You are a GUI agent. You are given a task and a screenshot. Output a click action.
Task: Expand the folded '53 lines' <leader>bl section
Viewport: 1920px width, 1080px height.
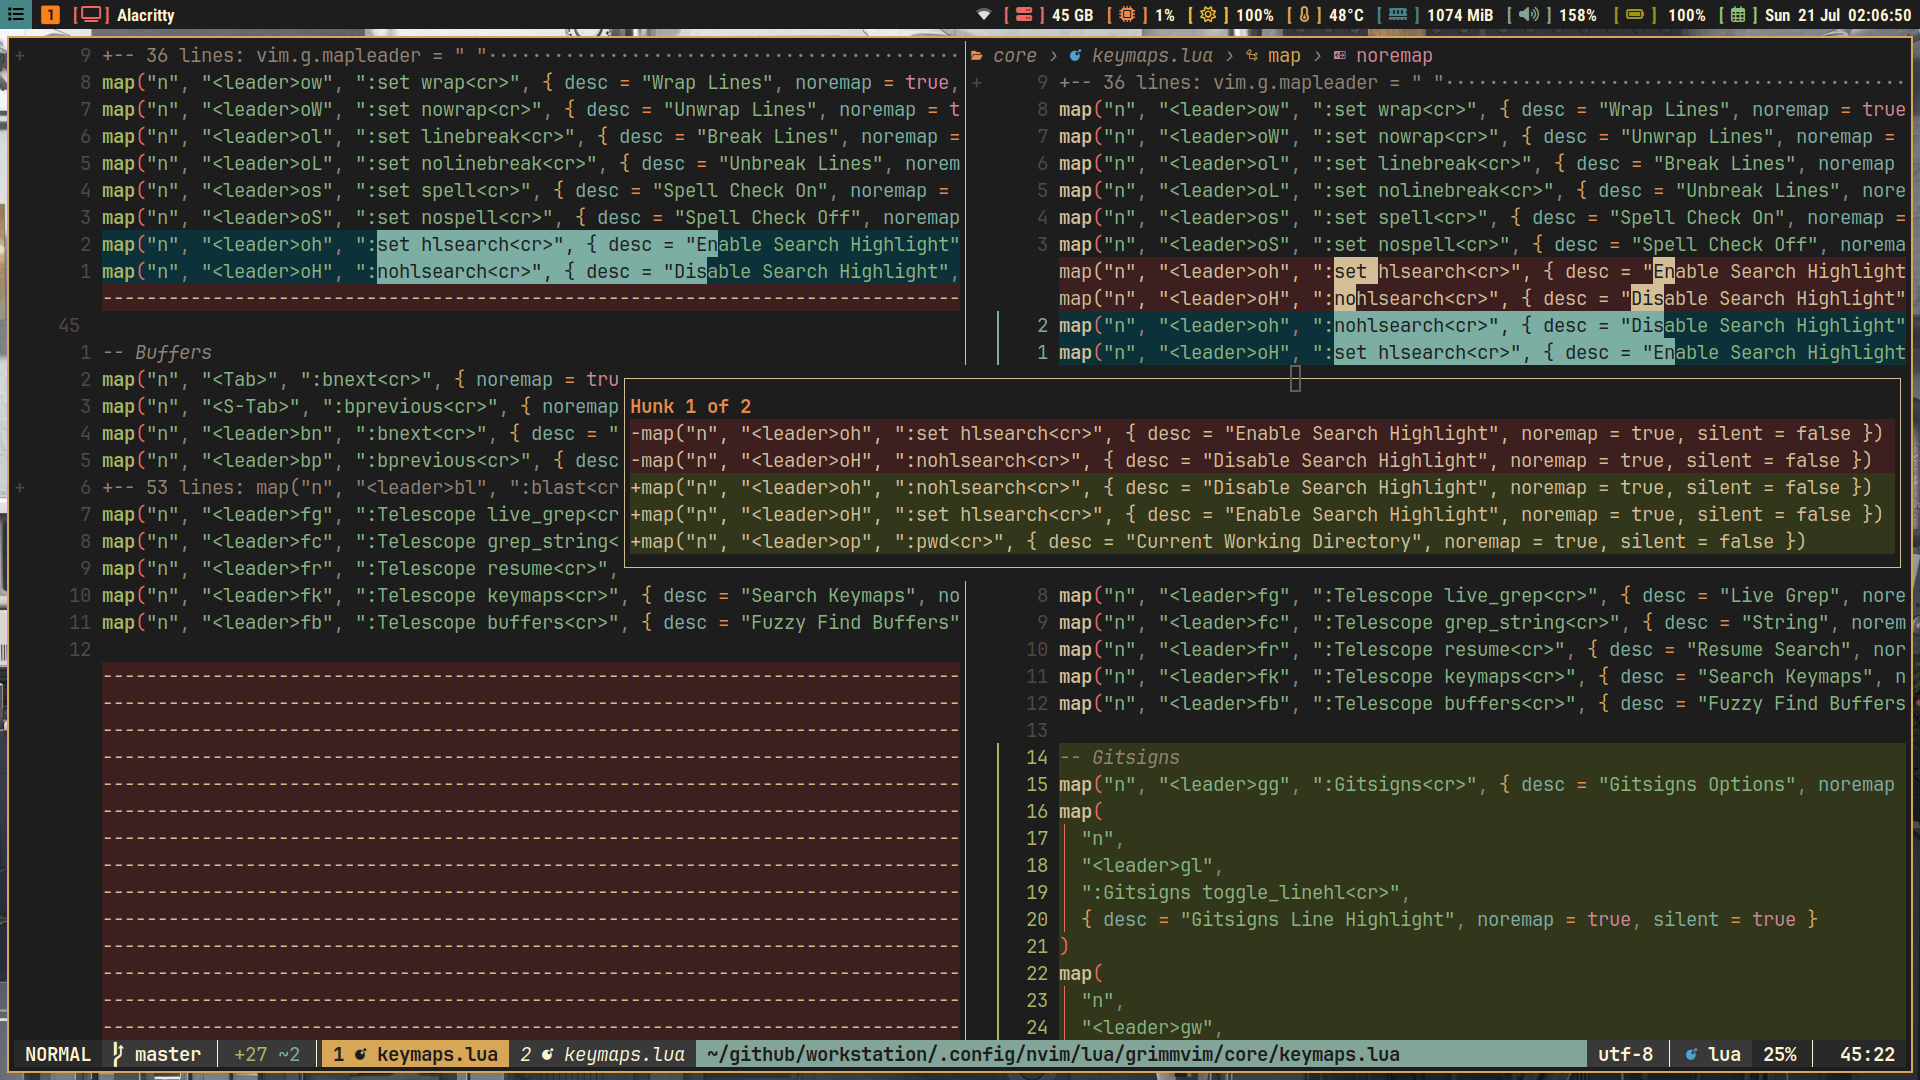tap(361, 488)
